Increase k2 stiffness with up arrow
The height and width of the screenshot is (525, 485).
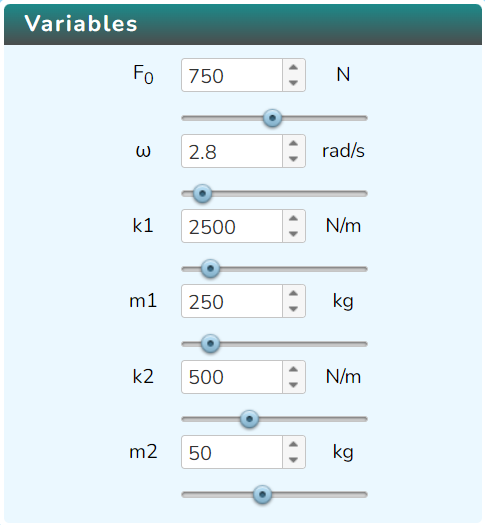coord(294,369)
